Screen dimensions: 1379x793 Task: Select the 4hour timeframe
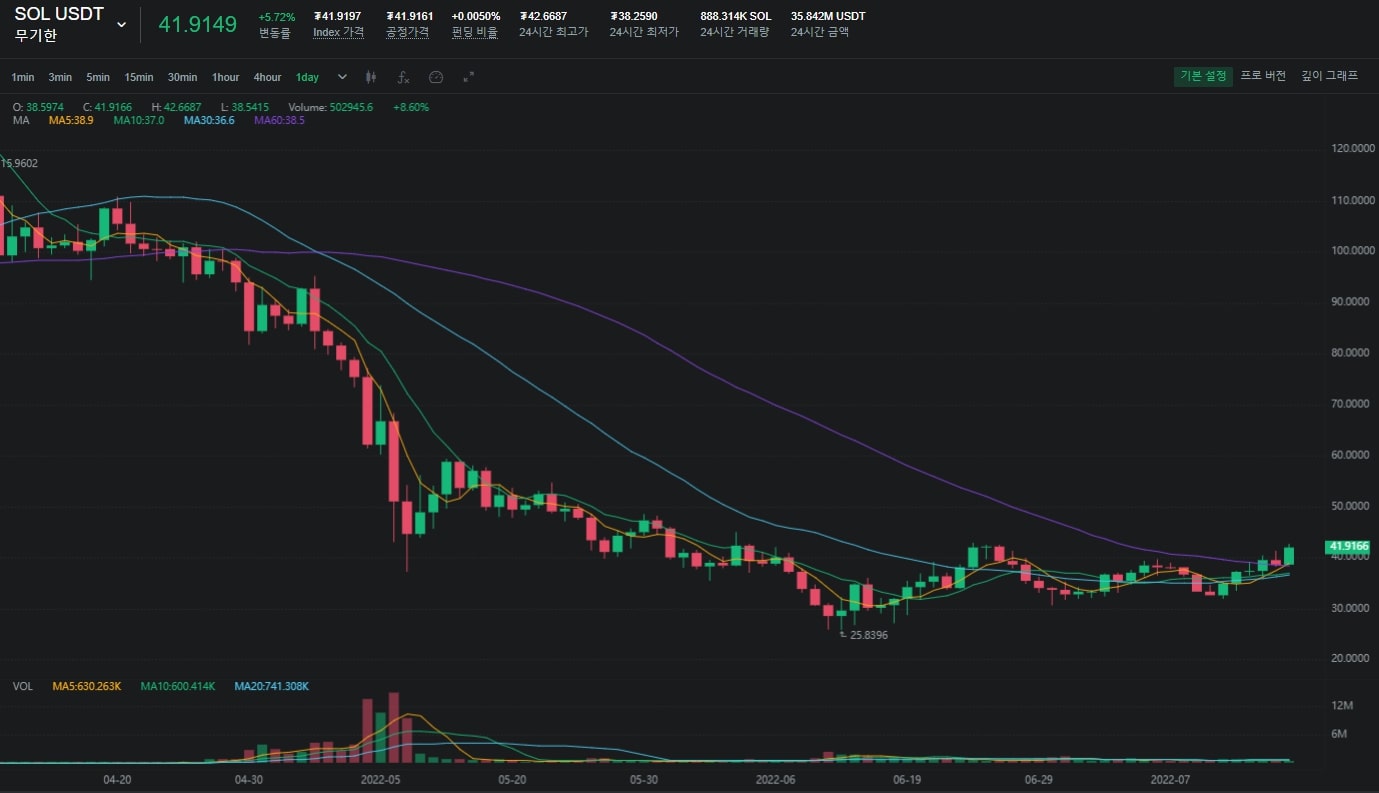pyautogui.click(x=267, y=77)
